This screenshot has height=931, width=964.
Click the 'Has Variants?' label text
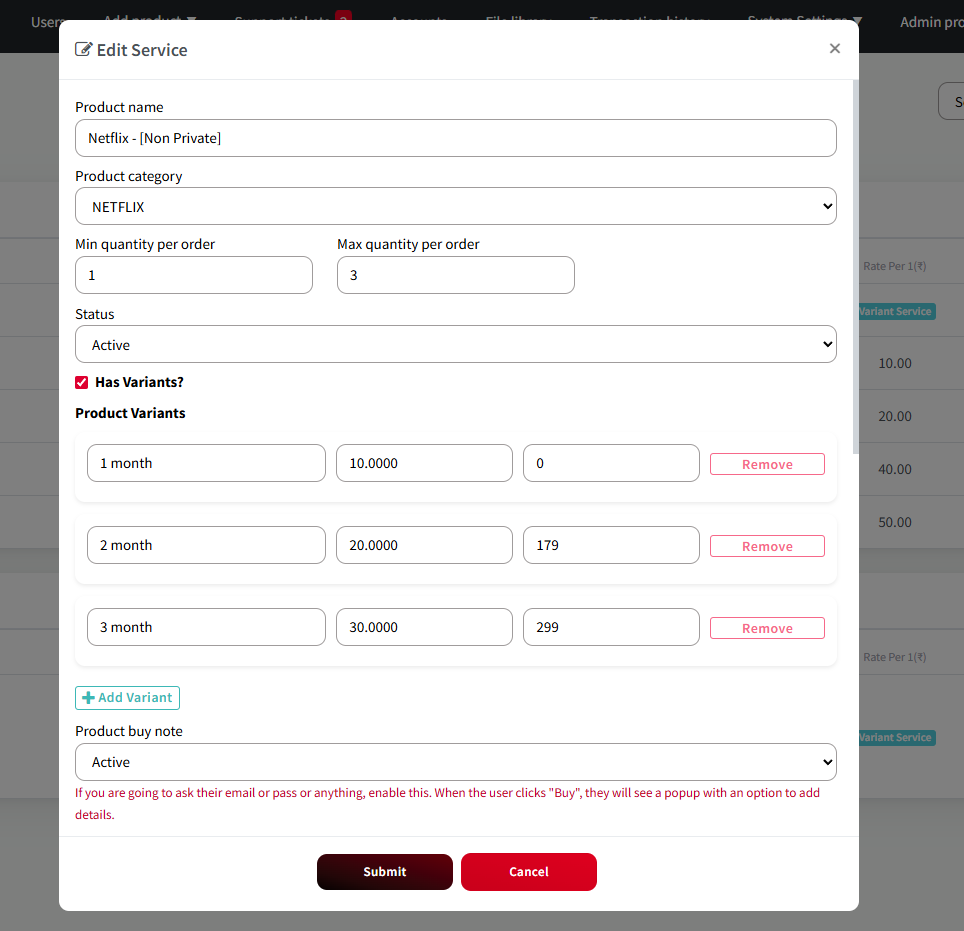140,382
